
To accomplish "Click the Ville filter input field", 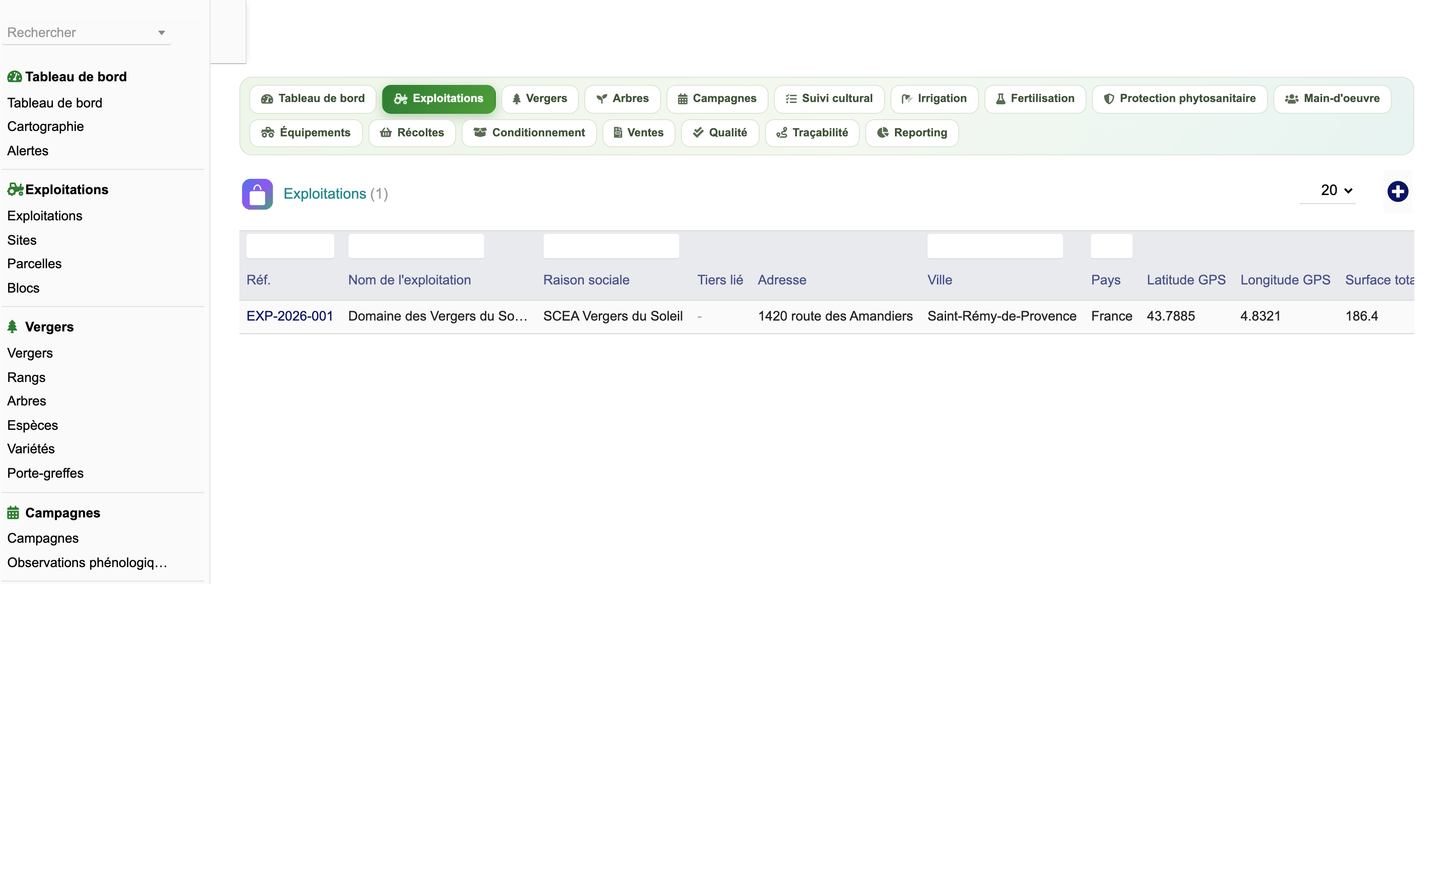I will click(995, 246).
